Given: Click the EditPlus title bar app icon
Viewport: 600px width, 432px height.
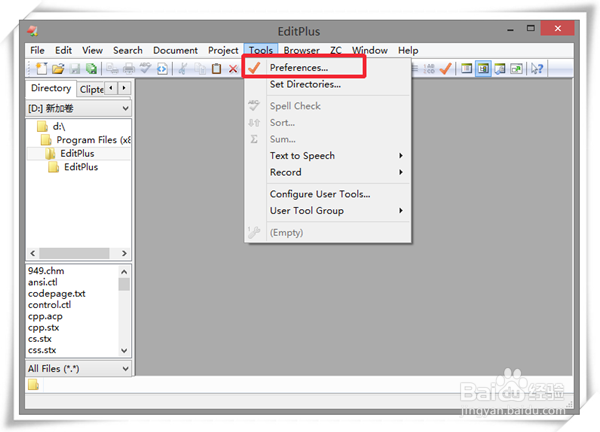Looking at the screenshot, I should 33,31.
